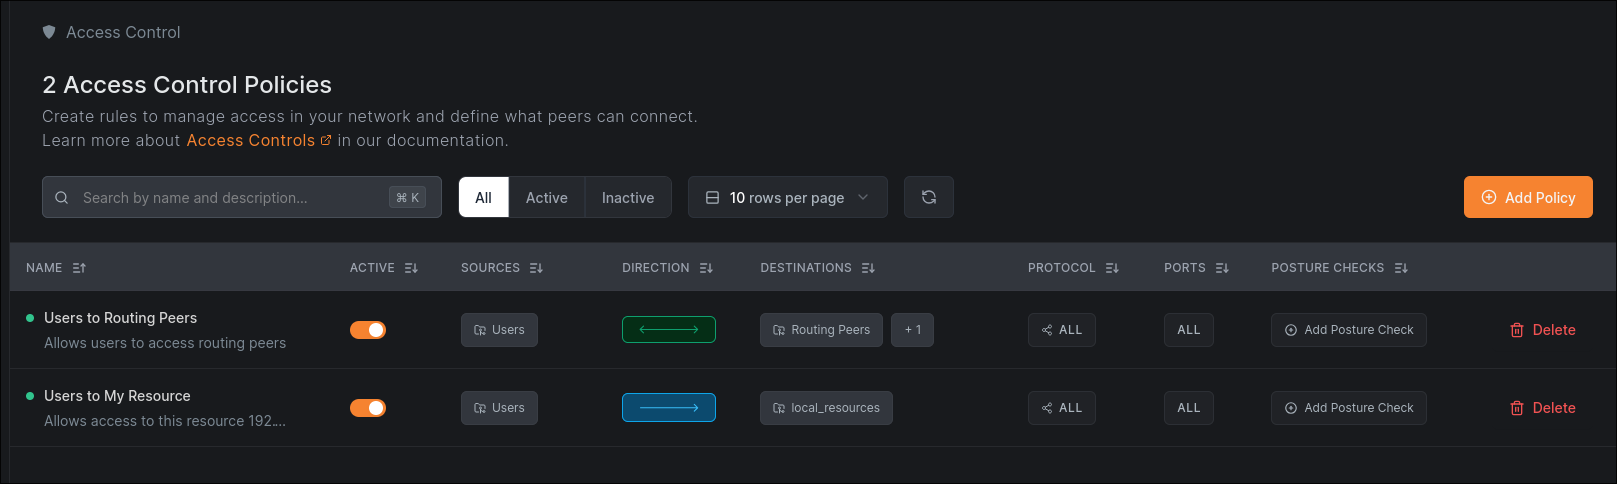
Task: Expand the +1 destinations badge
Action: tap(912, 330)
